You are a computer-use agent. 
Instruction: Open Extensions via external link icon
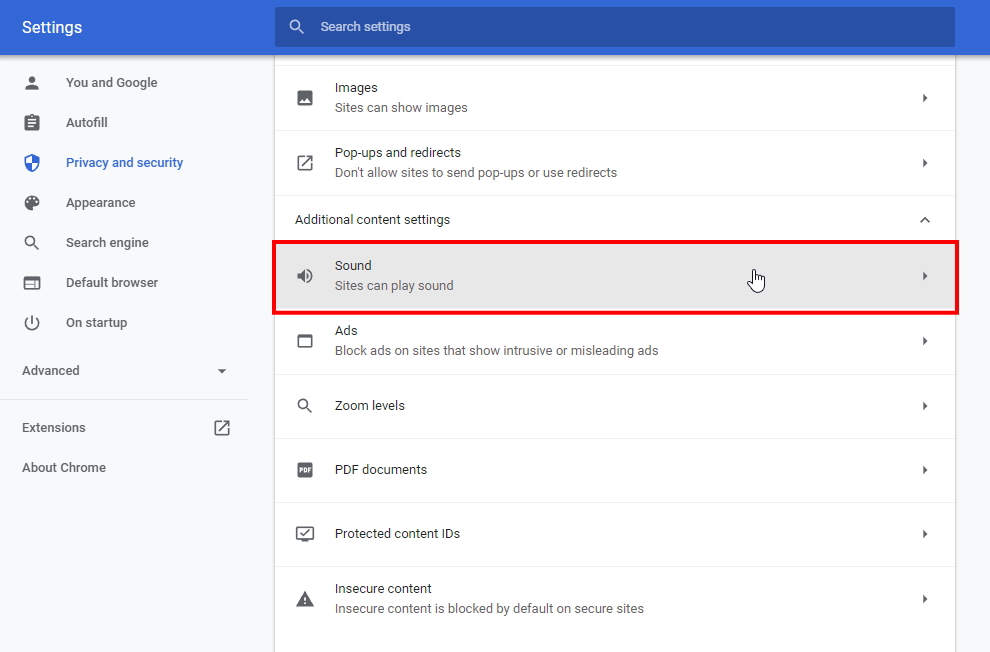pos(222,428)
